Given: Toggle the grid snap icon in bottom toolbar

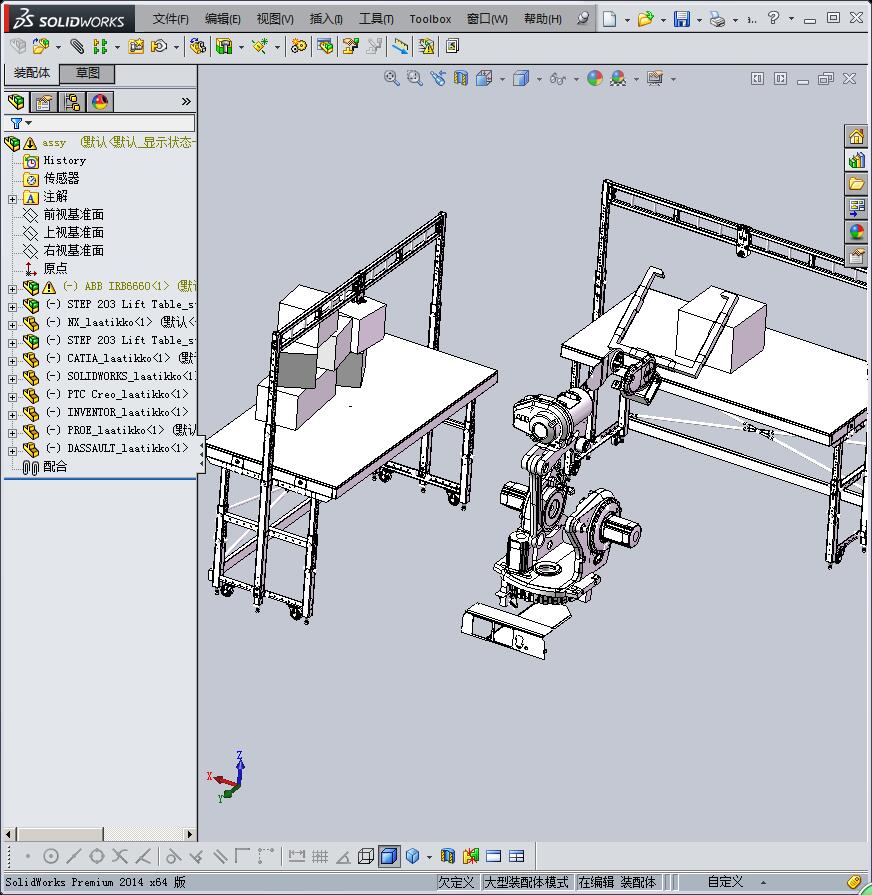Looking at the screenshot, I should 320,856.
